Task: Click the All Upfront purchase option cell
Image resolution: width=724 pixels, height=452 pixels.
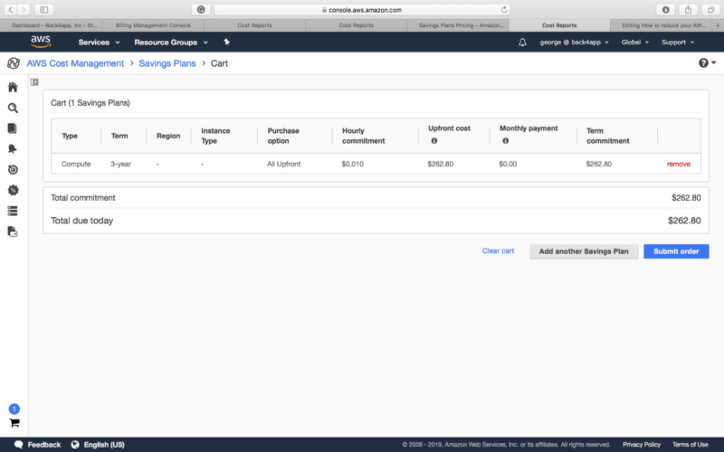Action: pyautogui.click(x=284, y=164)
